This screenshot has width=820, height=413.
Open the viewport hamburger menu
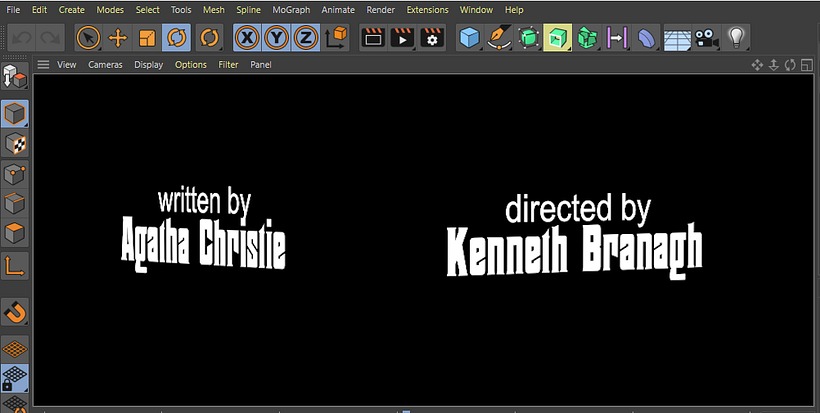click(x=43, y=64)
